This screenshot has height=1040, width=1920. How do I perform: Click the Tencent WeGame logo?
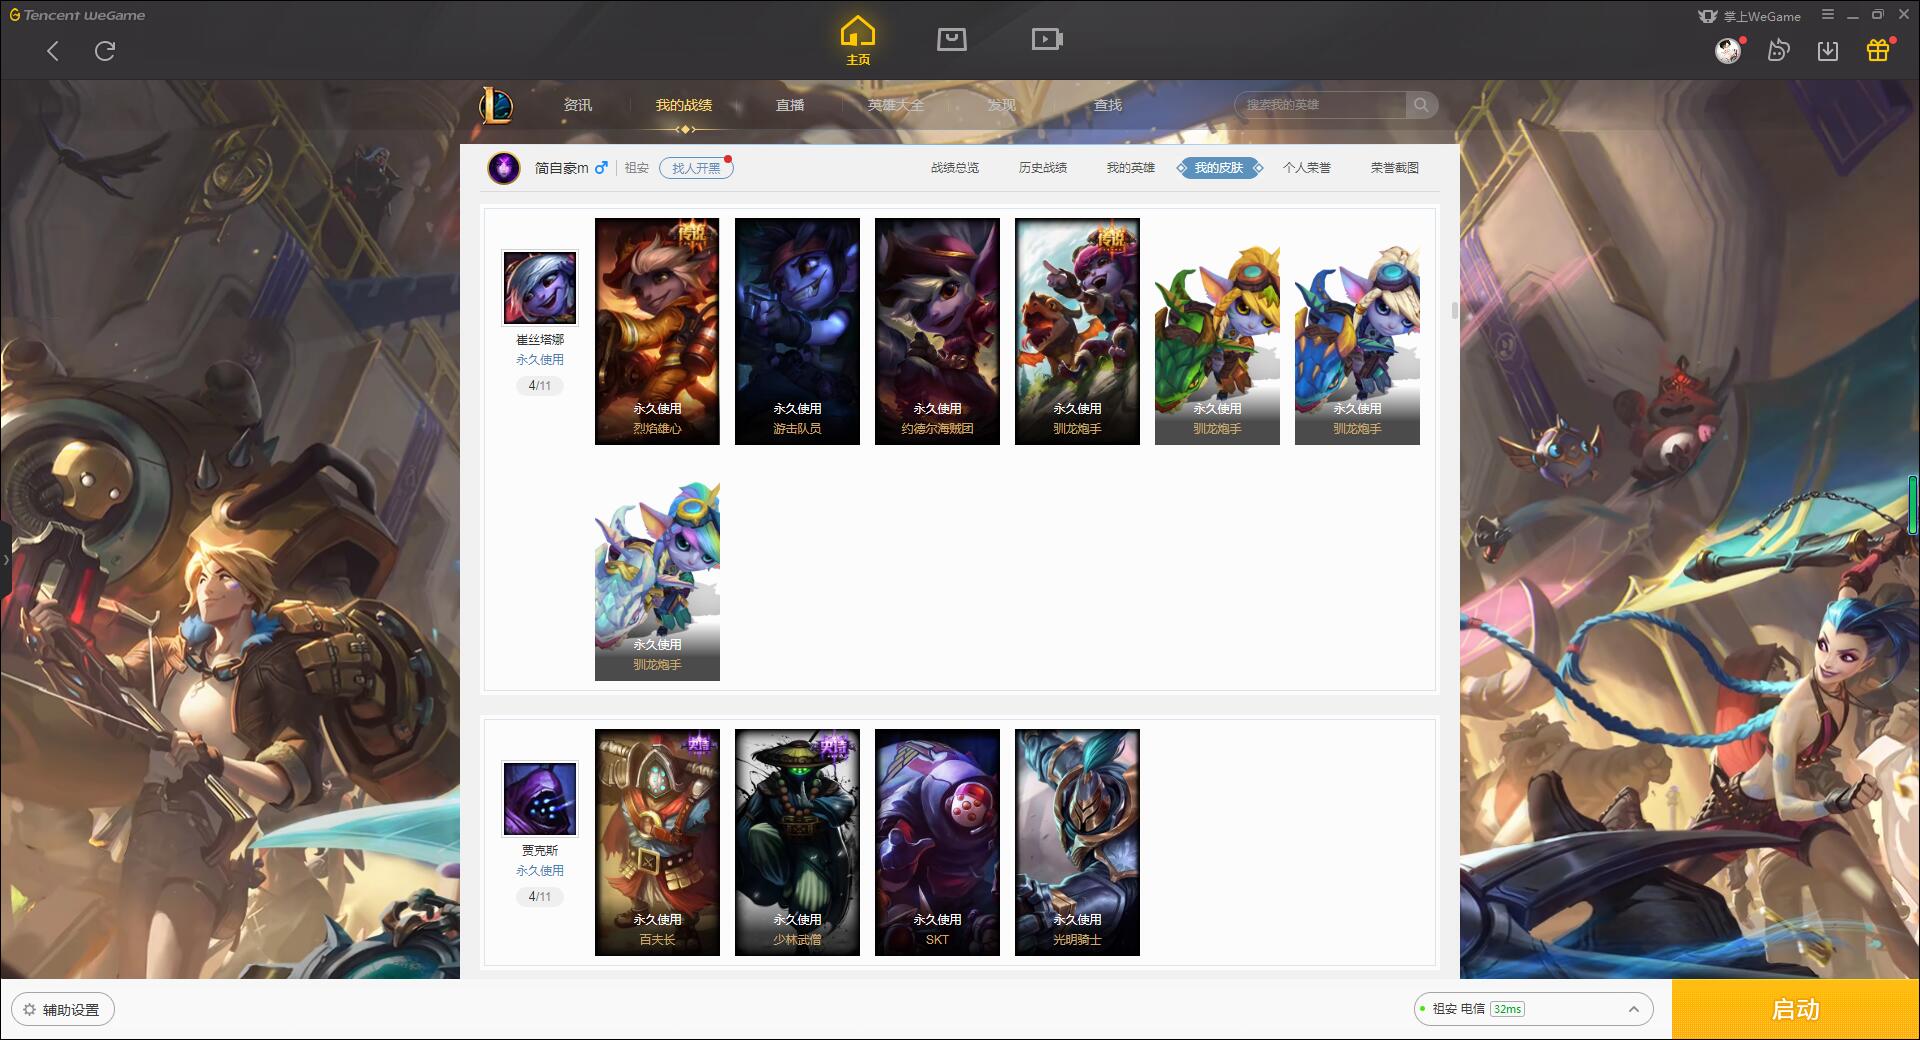77,15
